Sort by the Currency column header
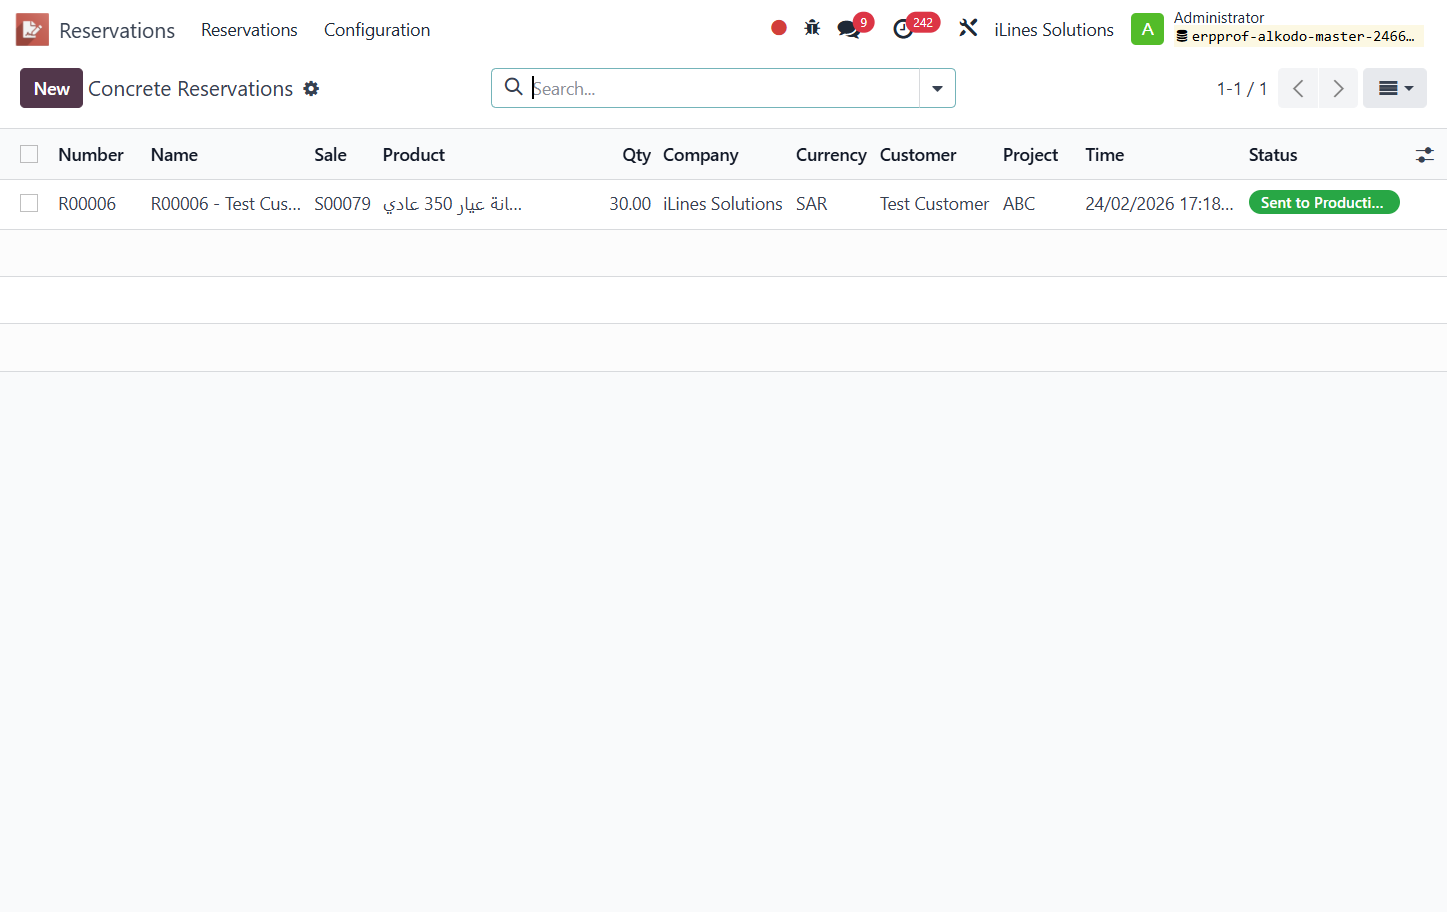 [x=831, y=155]
